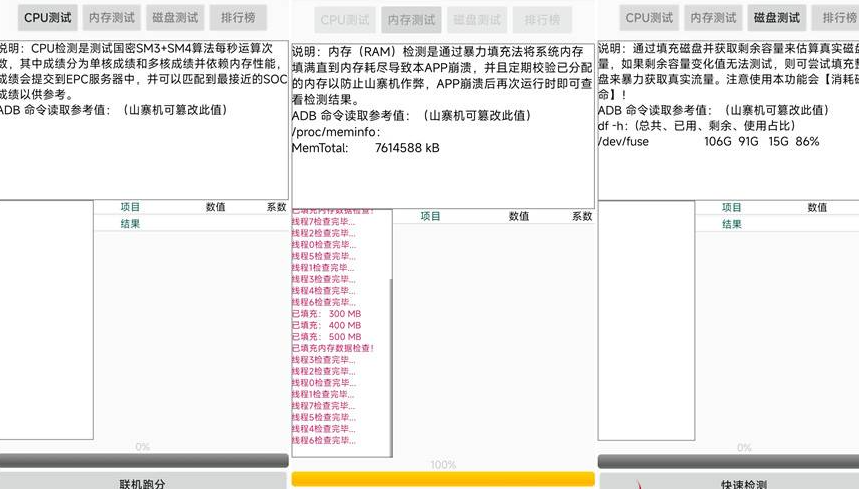Click the "MemTotal: 7614588 kB" line
859x489 pixels.
coord(366,148)
